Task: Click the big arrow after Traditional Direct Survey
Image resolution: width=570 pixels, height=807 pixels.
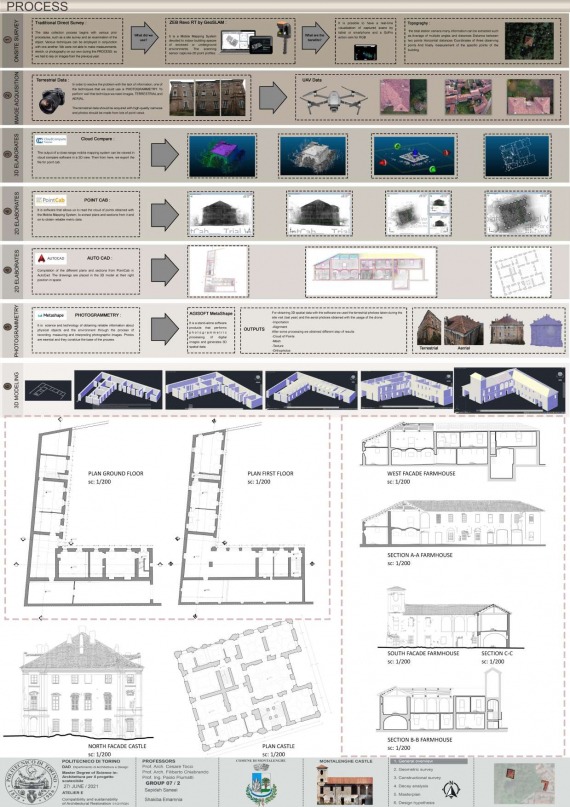Action: pos(144,38)
